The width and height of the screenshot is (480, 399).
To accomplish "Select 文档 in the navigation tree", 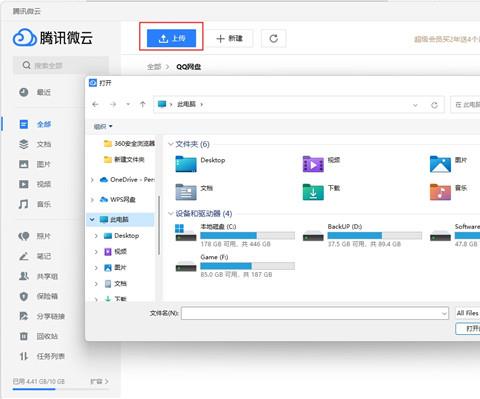I will coord(115,284).
